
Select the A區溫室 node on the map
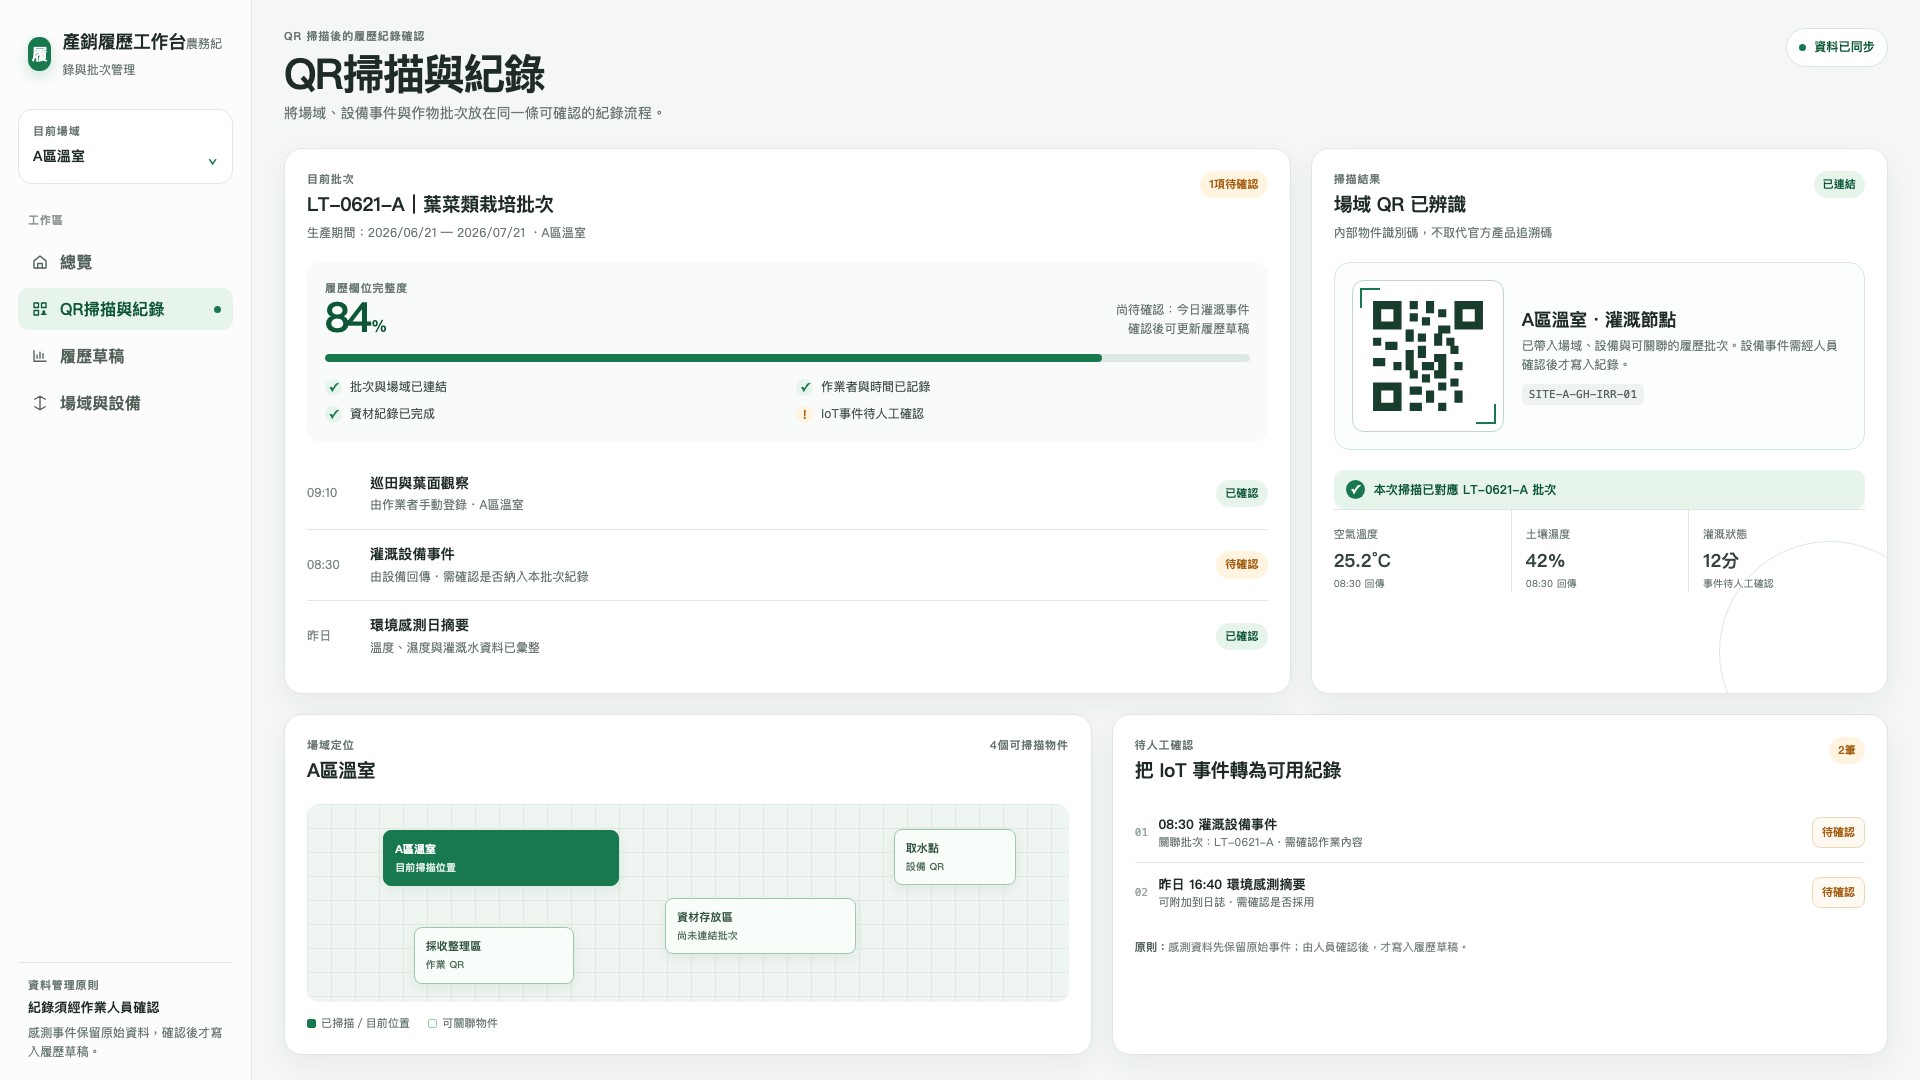(x=500, y=858)
